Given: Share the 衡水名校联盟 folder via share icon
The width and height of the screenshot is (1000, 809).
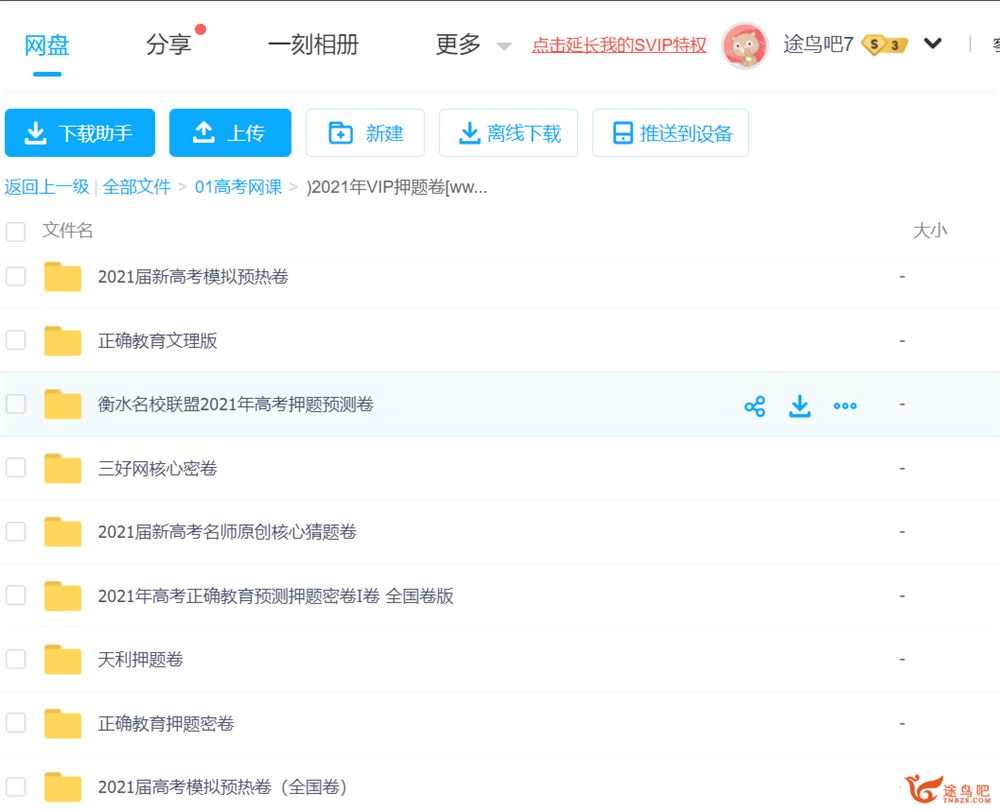Looking at the screenshot, I should tap(754, 406).
